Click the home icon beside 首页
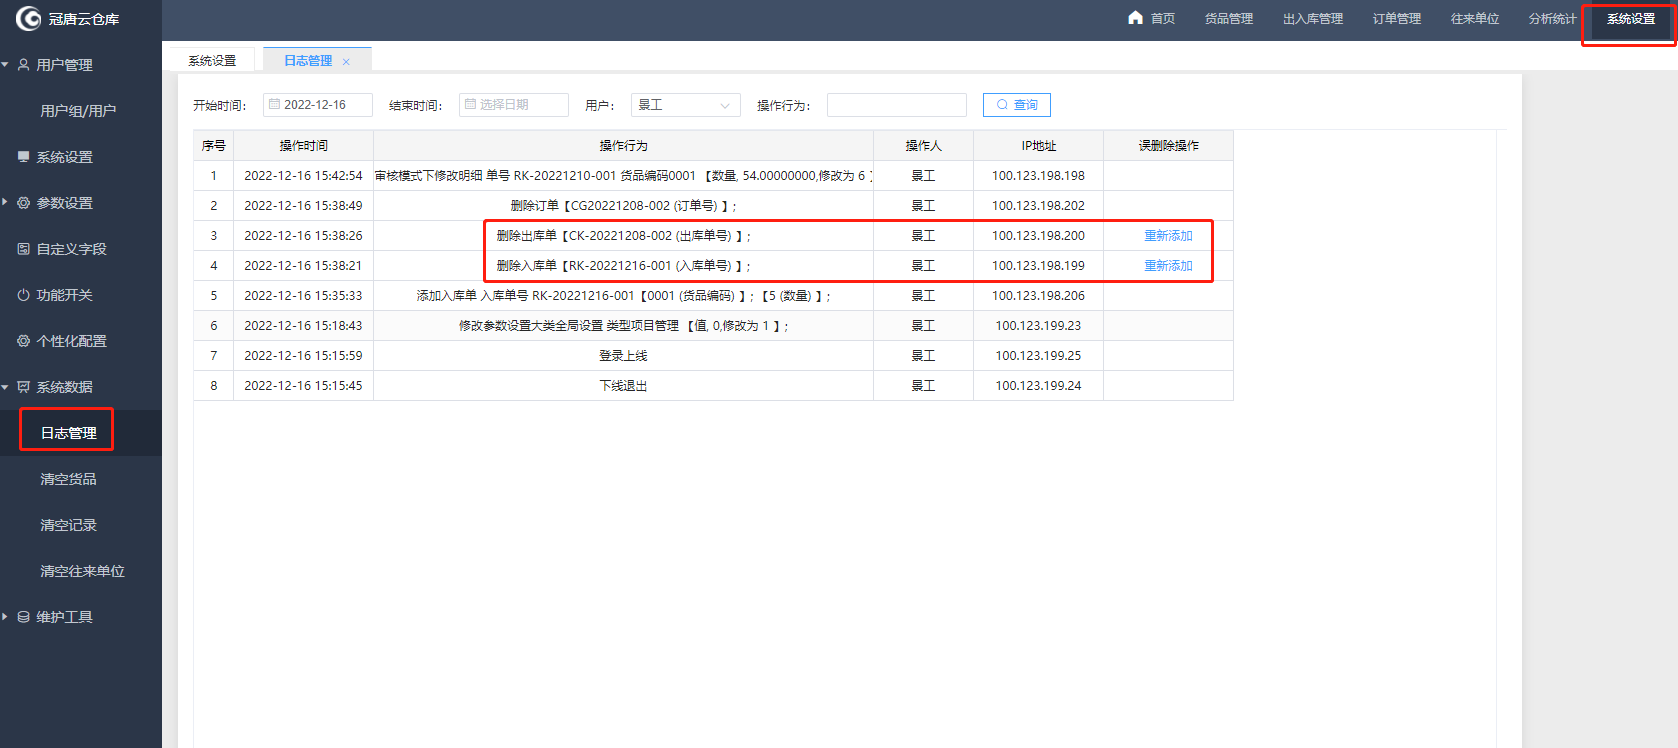Viewport: 1678px width, 748px height. pyautogui.click(x=1135, y=17)
